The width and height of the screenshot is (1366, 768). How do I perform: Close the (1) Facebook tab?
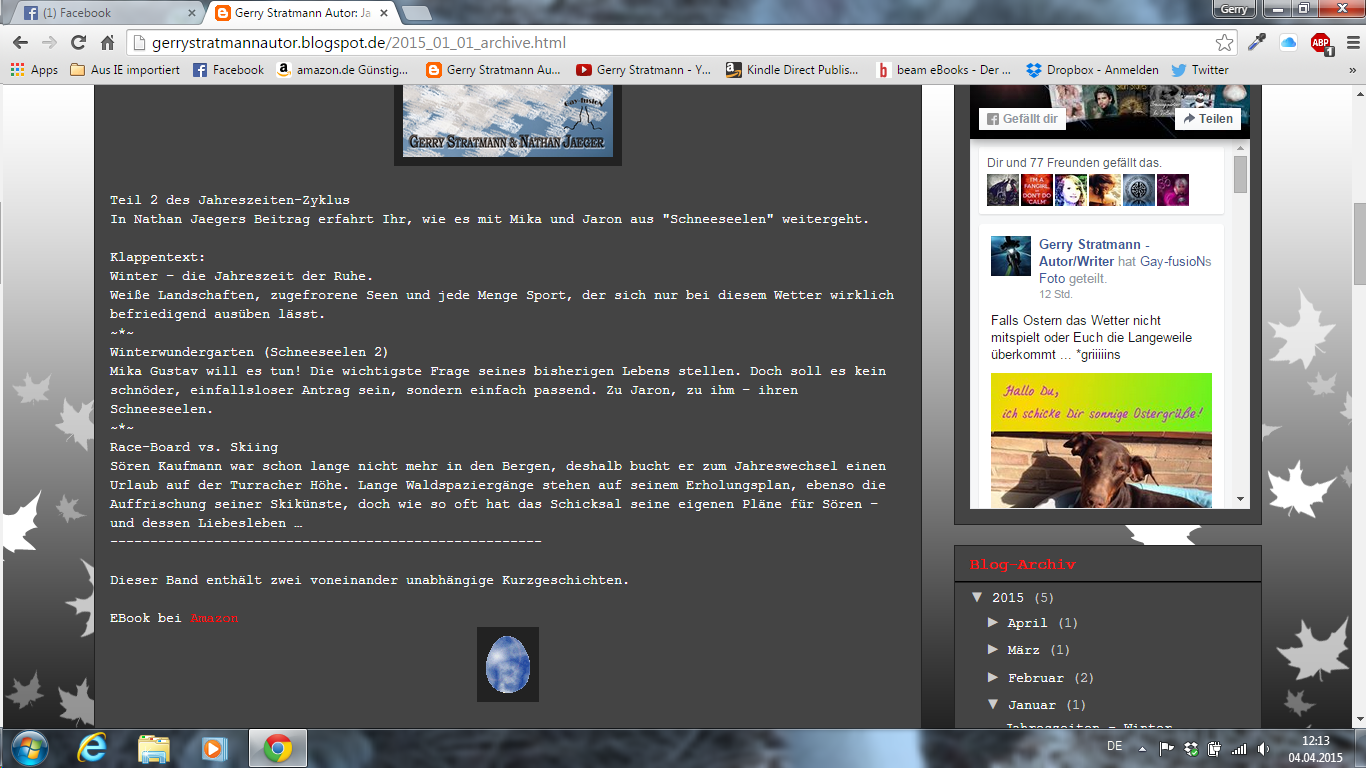[193, 14]
